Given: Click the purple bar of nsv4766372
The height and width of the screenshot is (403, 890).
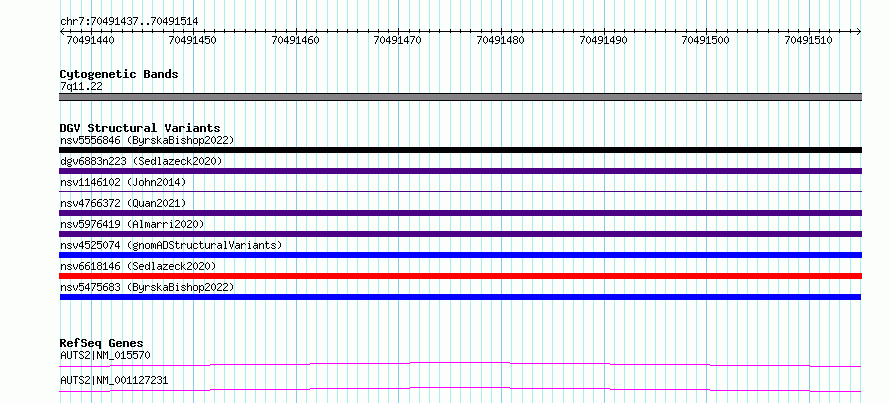Looking at the screenshot, I should pyautogui.click(x=460, y=213).
